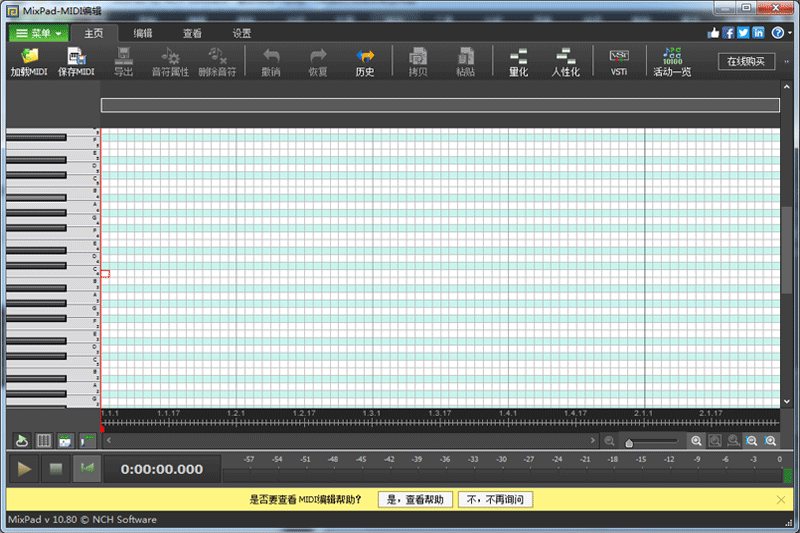Screen dimensions: 800x533
Task: Open 音符属性 note properties
Action: (x=170, y=62)
